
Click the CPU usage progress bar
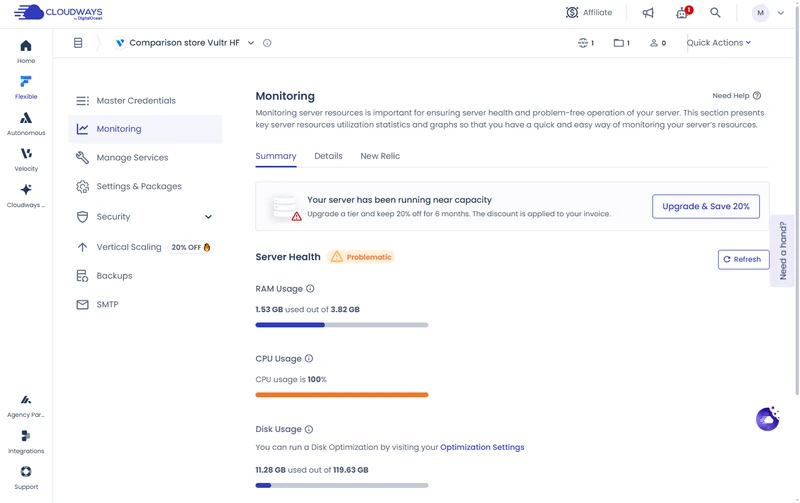342,395
